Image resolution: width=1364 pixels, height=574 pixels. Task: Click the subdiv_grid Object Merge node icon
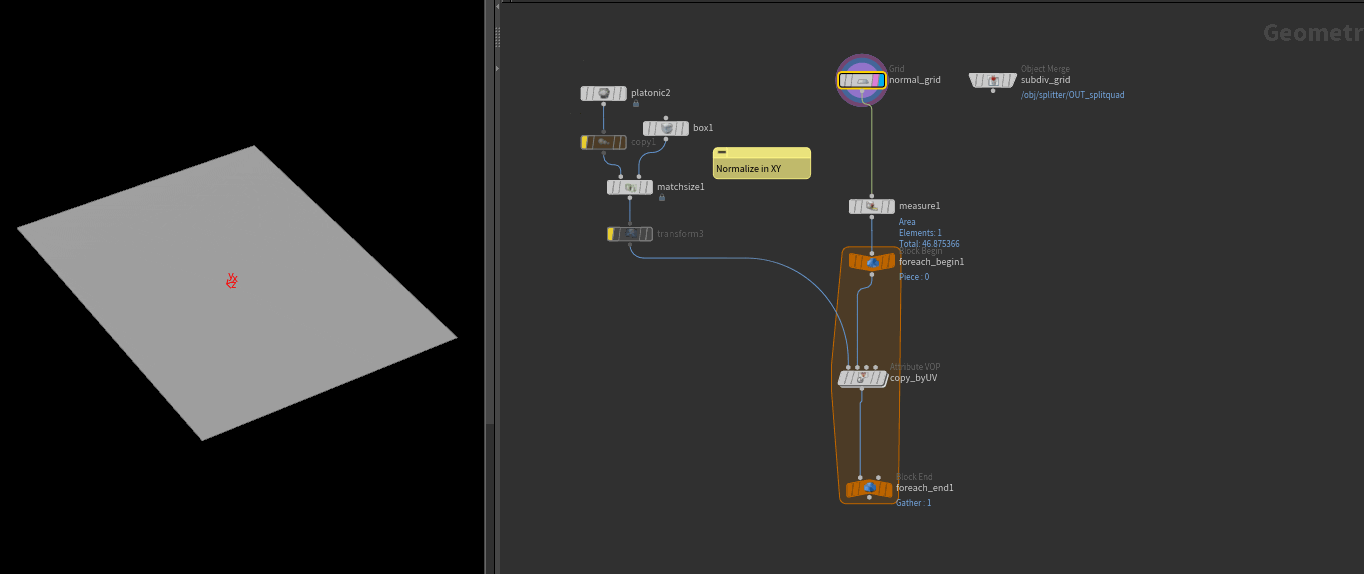pos(993,80)
